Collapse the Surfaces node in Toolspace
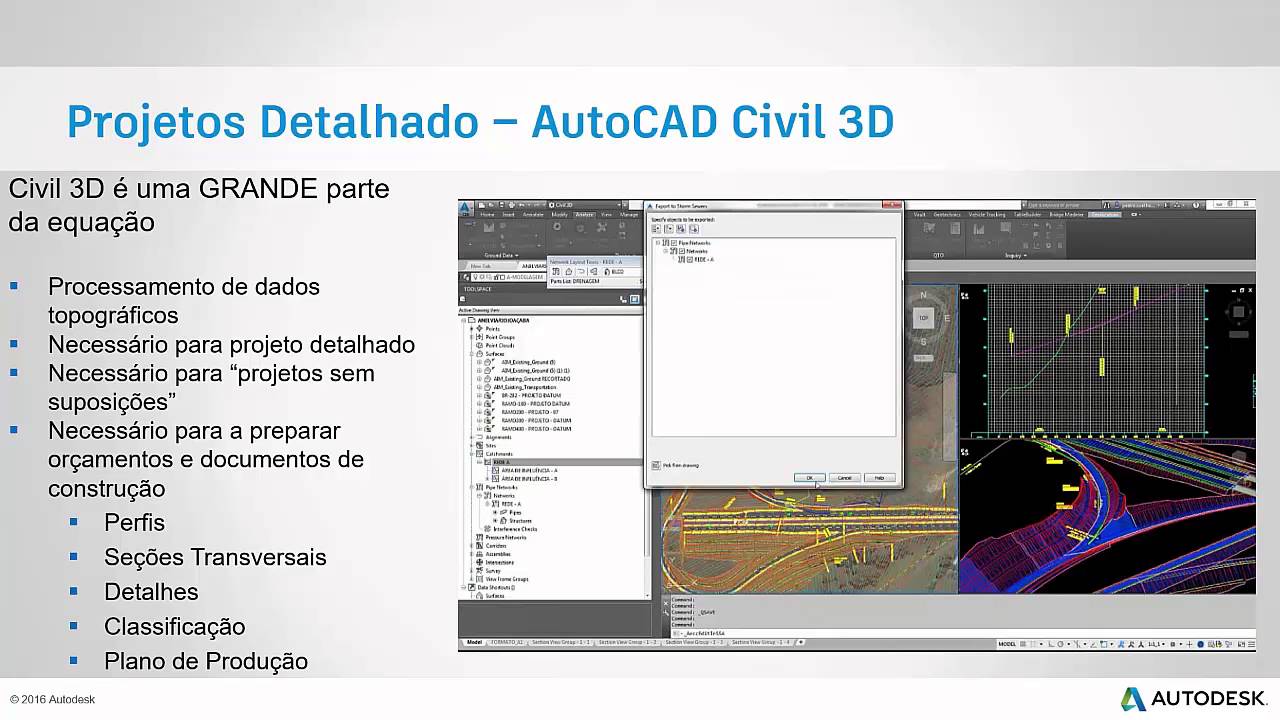Viewport: 1280px width, 720px height. click(471, 354)
